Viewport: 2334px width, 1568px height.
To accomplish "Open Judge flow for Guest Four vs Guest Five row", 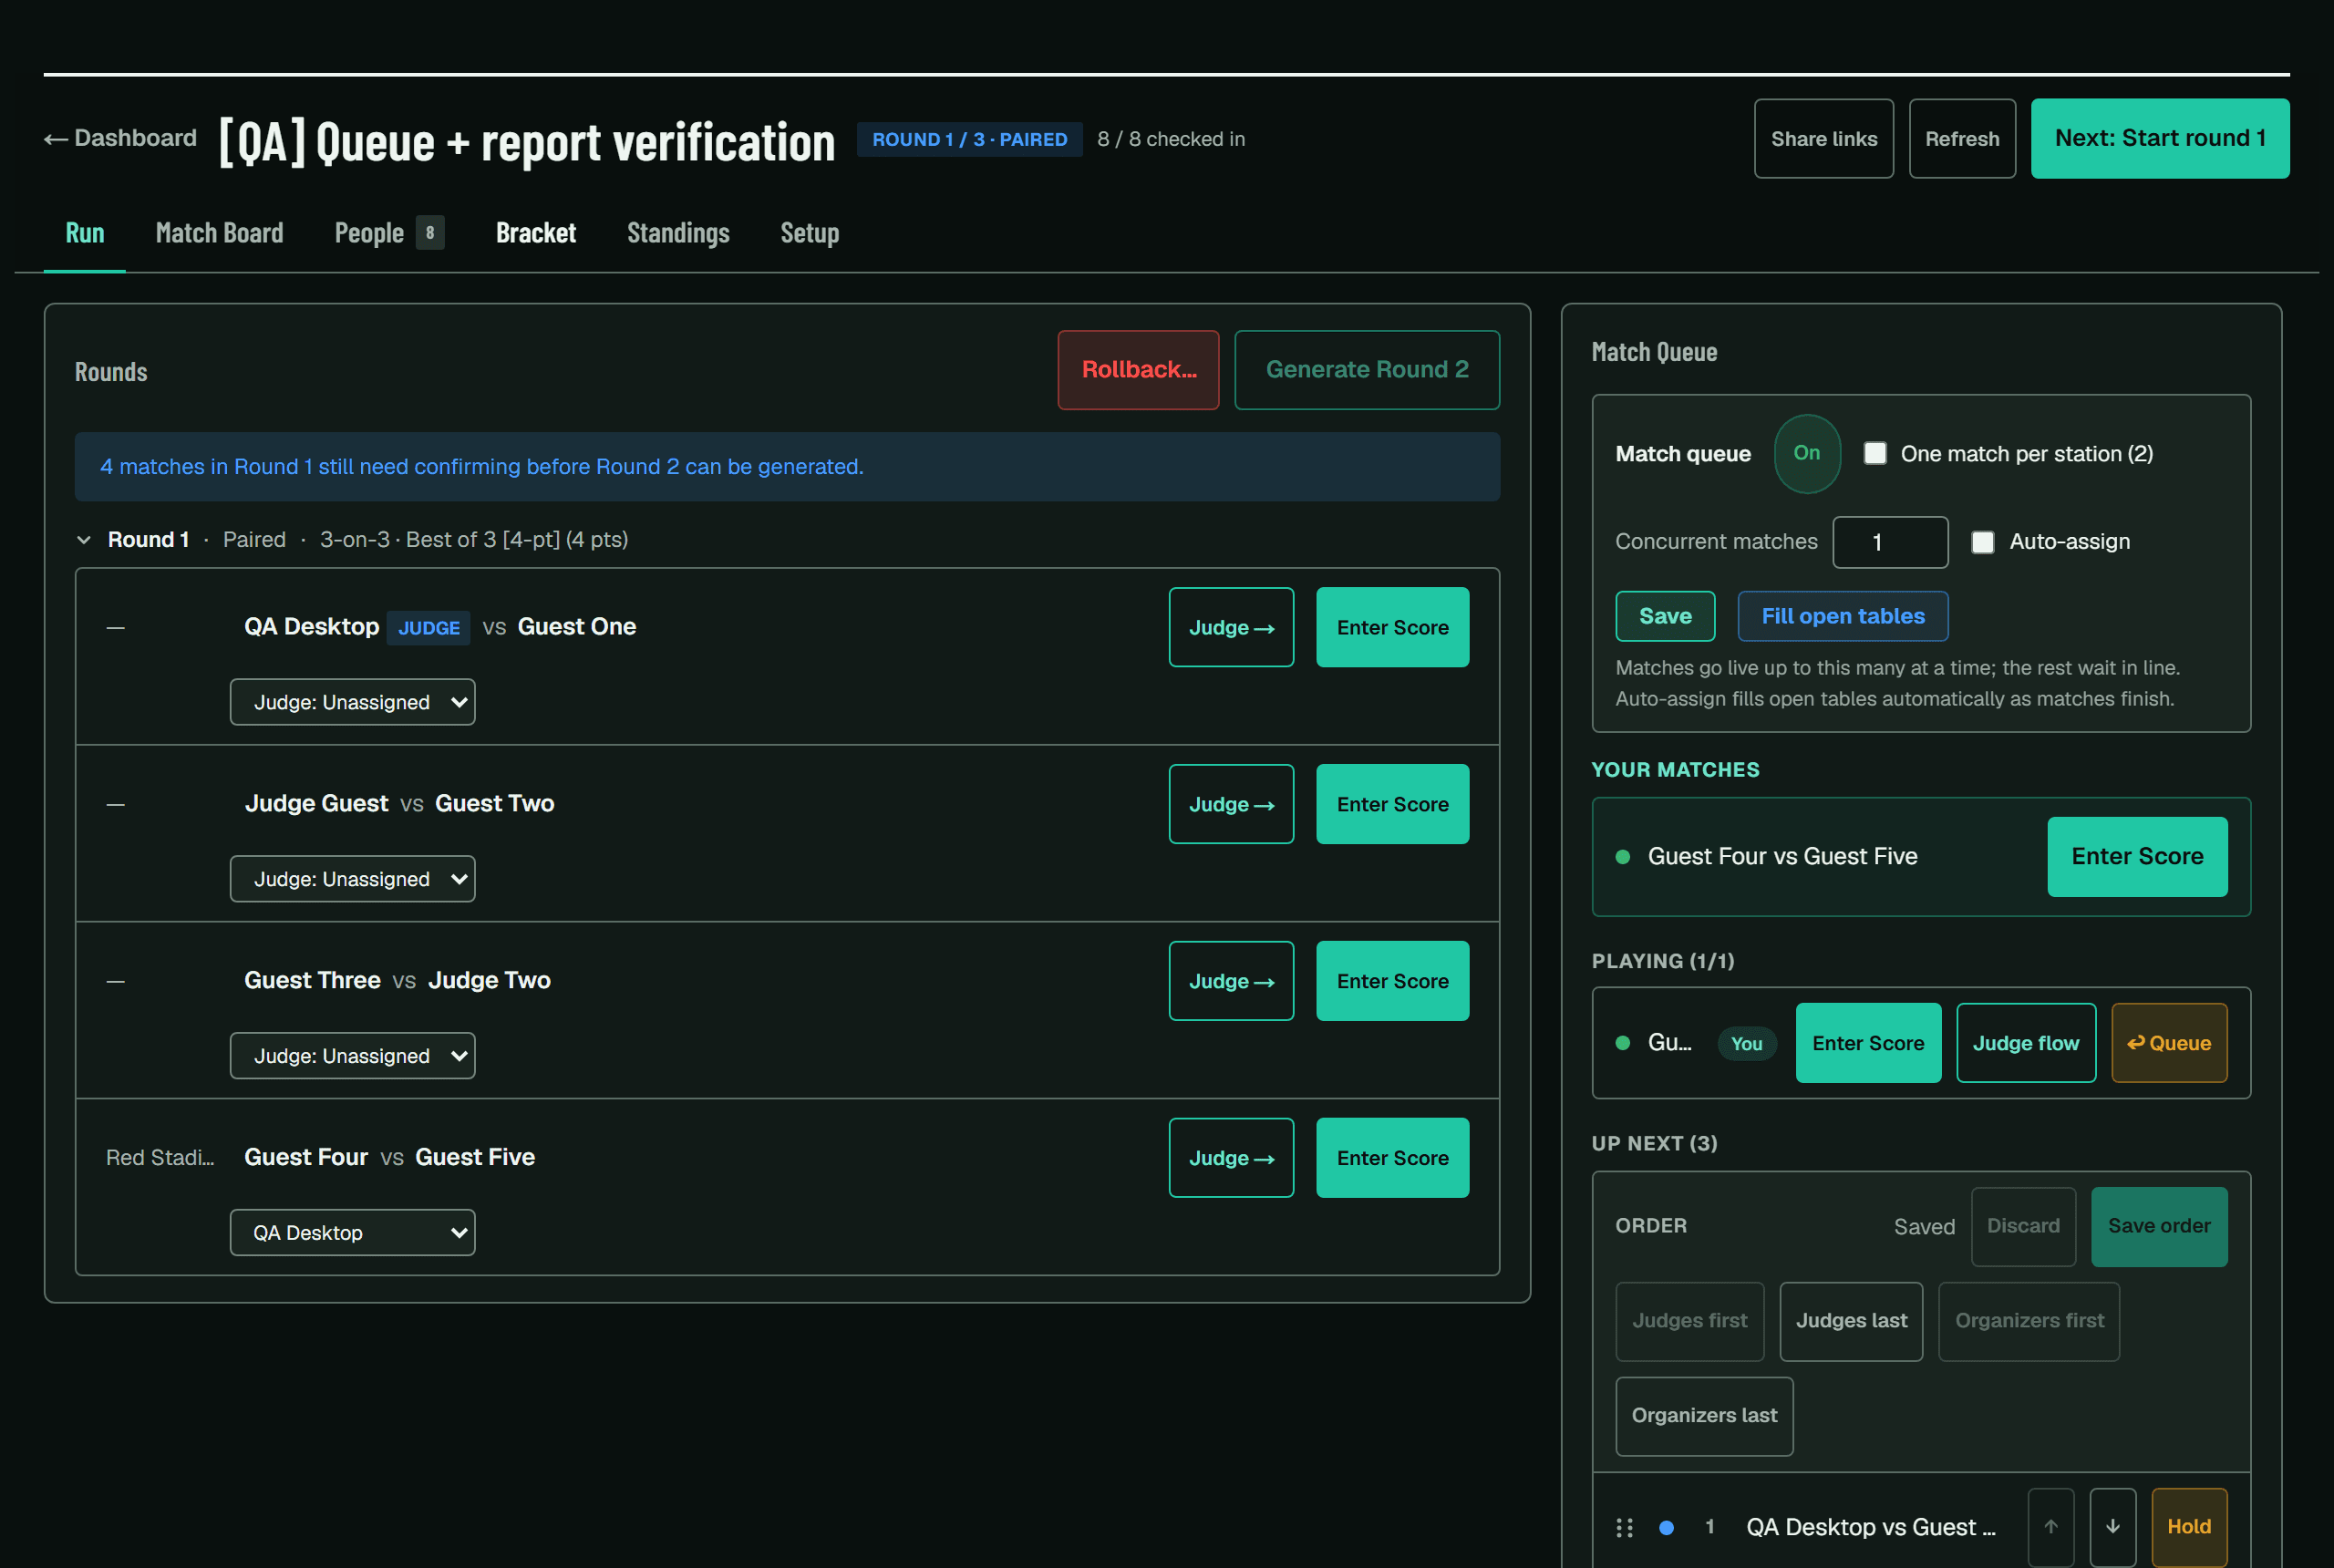I will click(1231, 1159).
